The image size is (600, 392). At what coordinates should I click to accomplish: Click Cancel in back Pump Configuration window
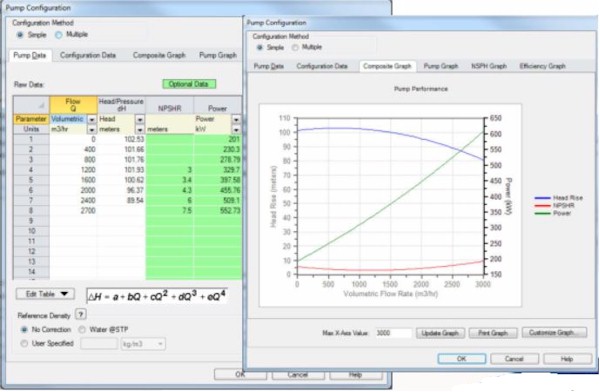(x=298, y=374)
